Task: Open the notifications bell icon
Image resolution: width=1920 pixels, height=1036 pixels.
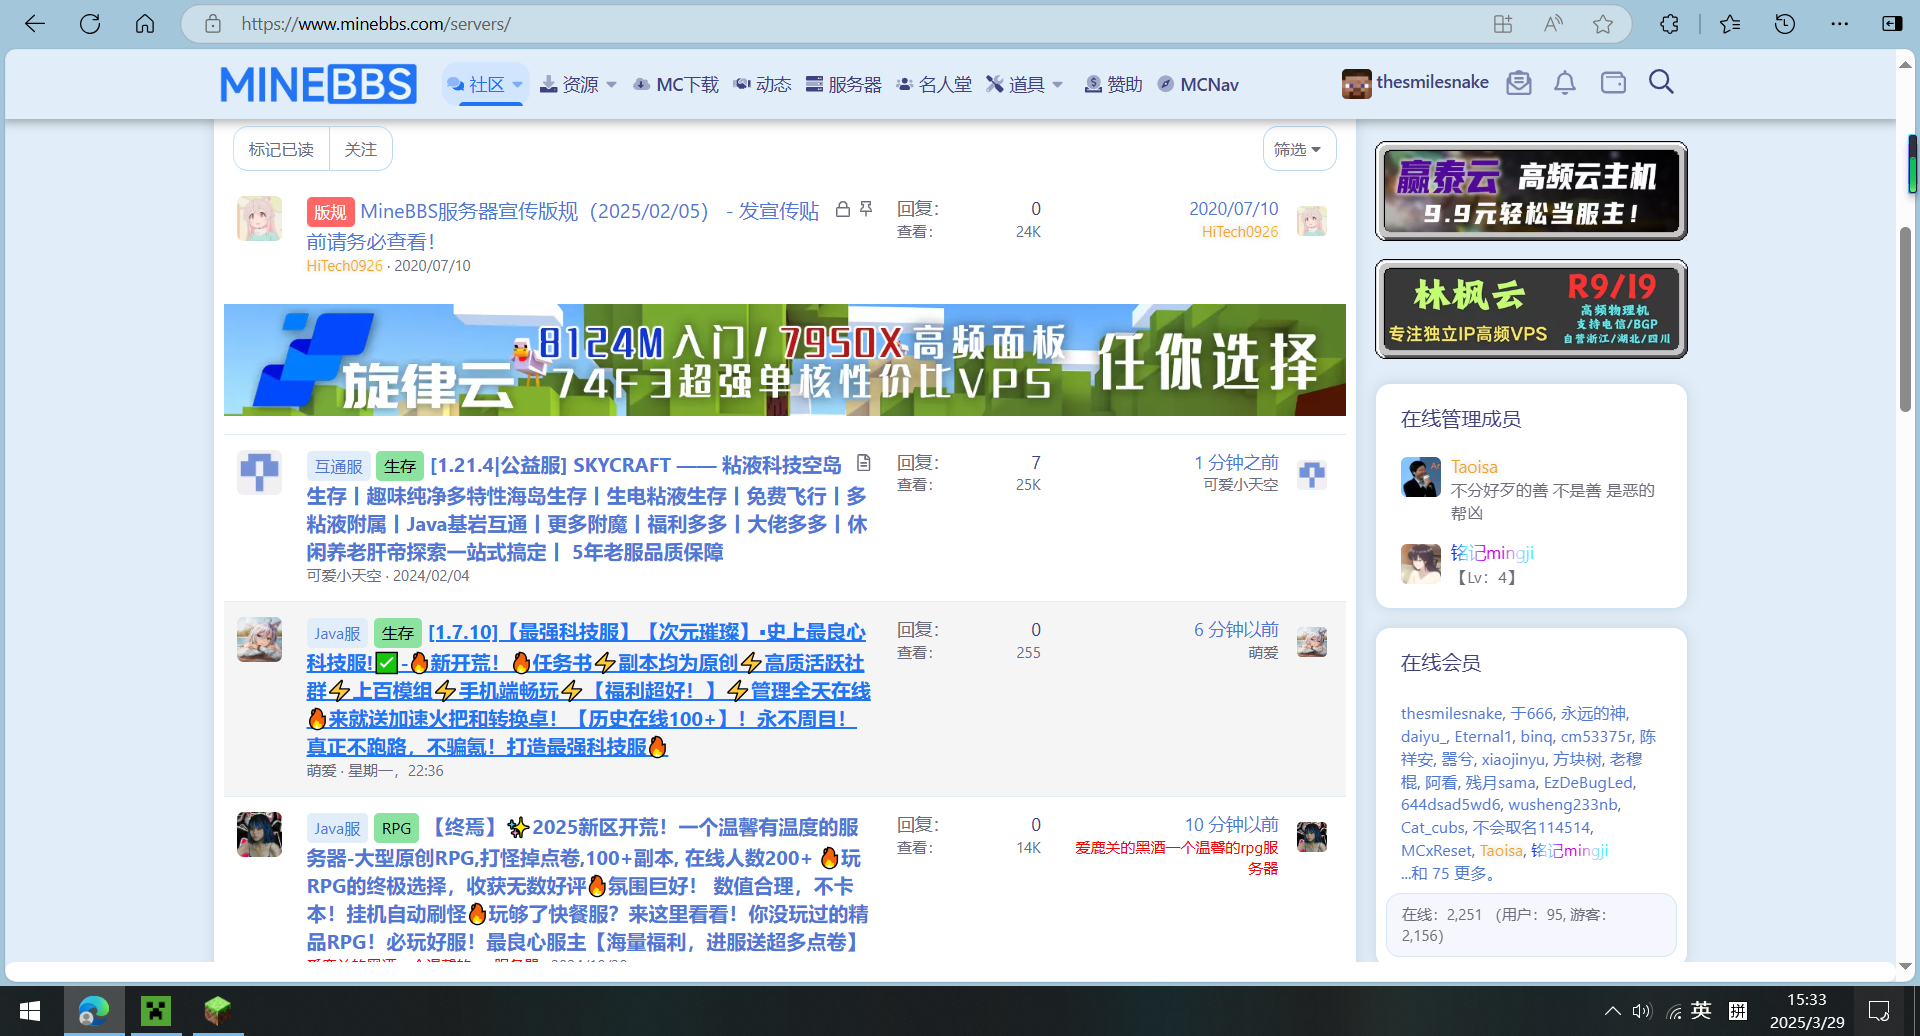Action: click(x=1565, y=83)
